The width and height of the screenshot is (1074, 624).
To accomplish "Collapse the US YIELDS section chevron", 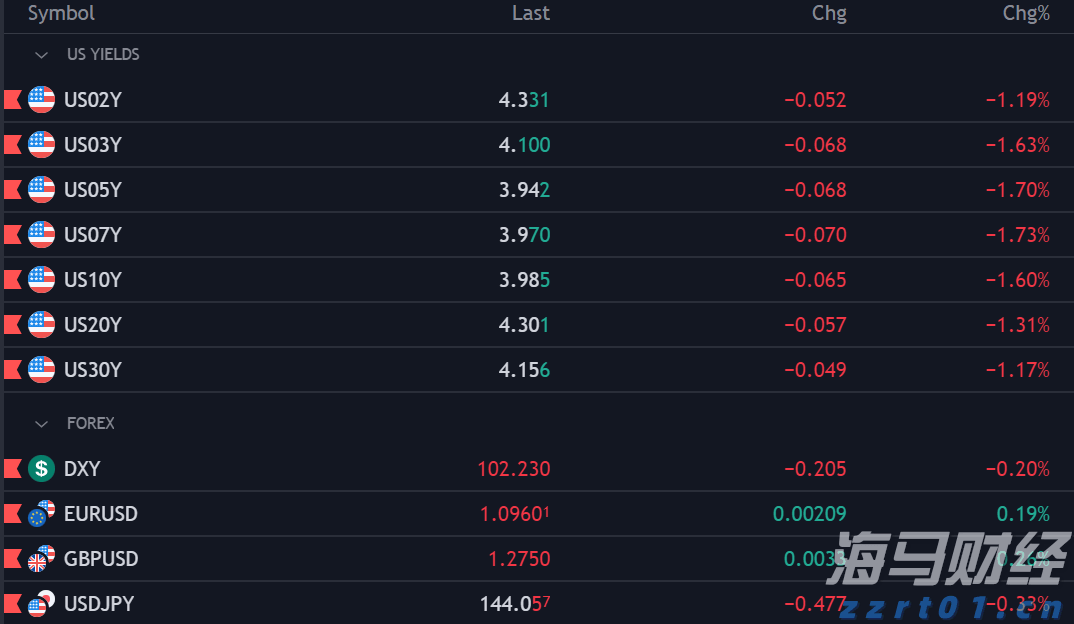I will pyautogui.click(x=42, y=55).
